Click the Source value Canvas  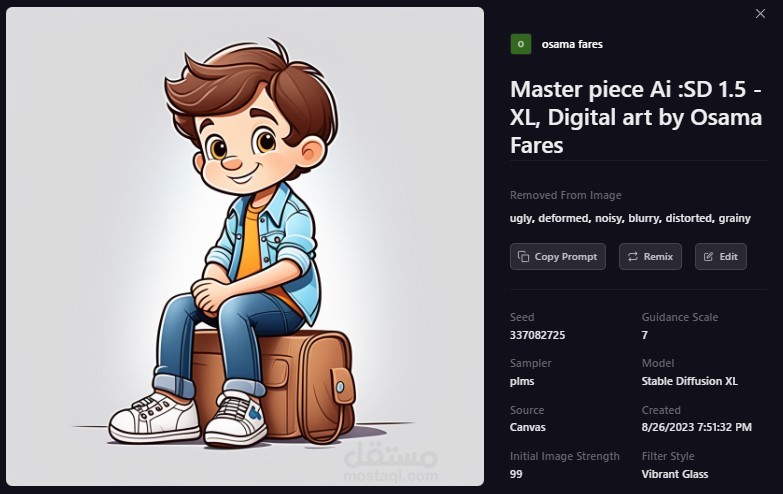click(527, 427)
